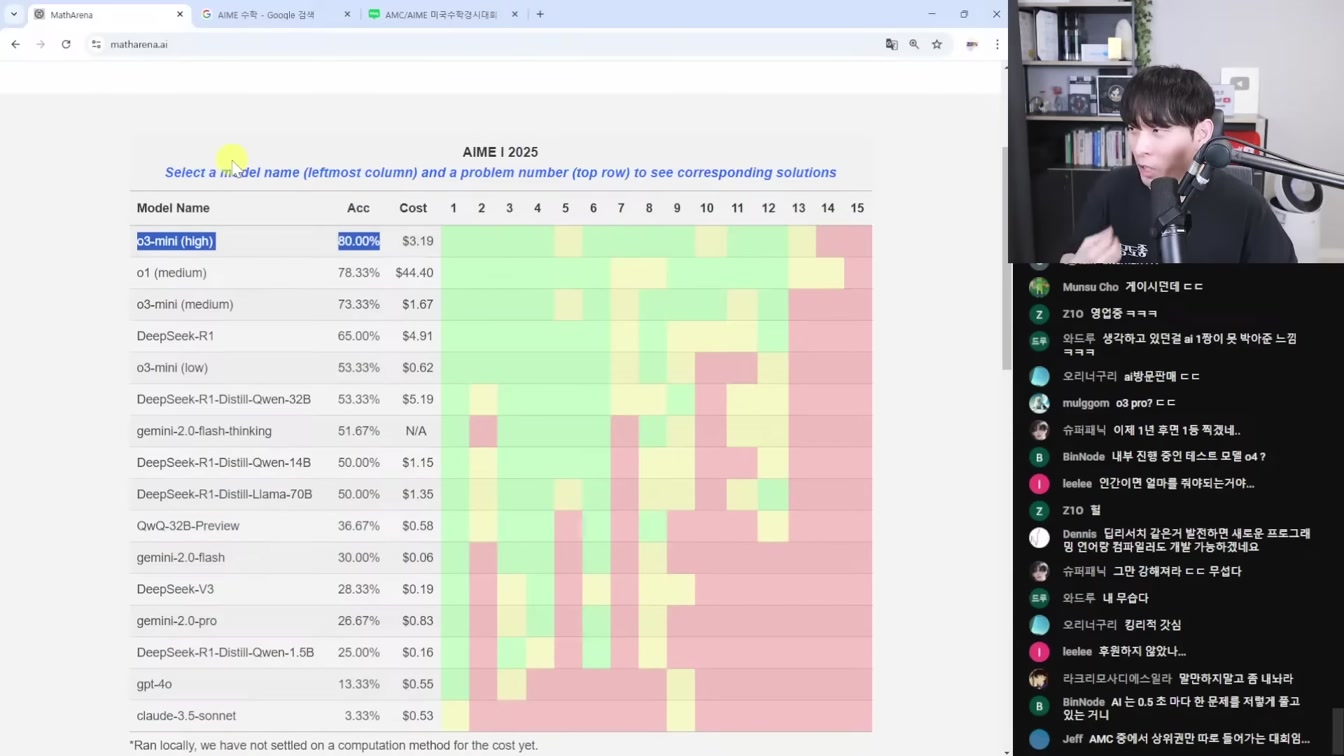Switch to the MathArena tab
Viewport: 1344px width, 756px height.
tap(108, 14)
